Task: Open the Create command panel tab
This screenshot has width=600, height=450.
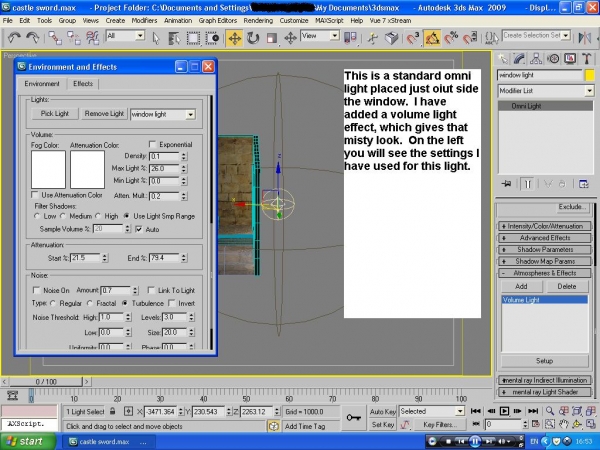Action: click(502, 59)
